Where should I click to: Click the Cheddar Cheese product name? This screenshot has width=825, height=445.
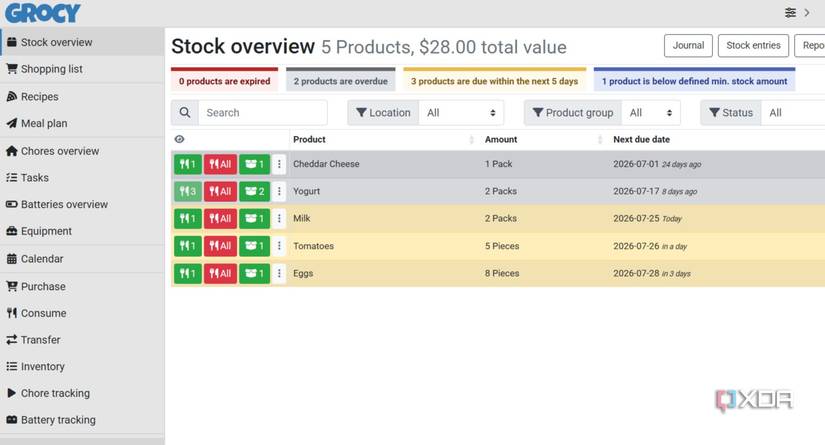coord(326,164)
